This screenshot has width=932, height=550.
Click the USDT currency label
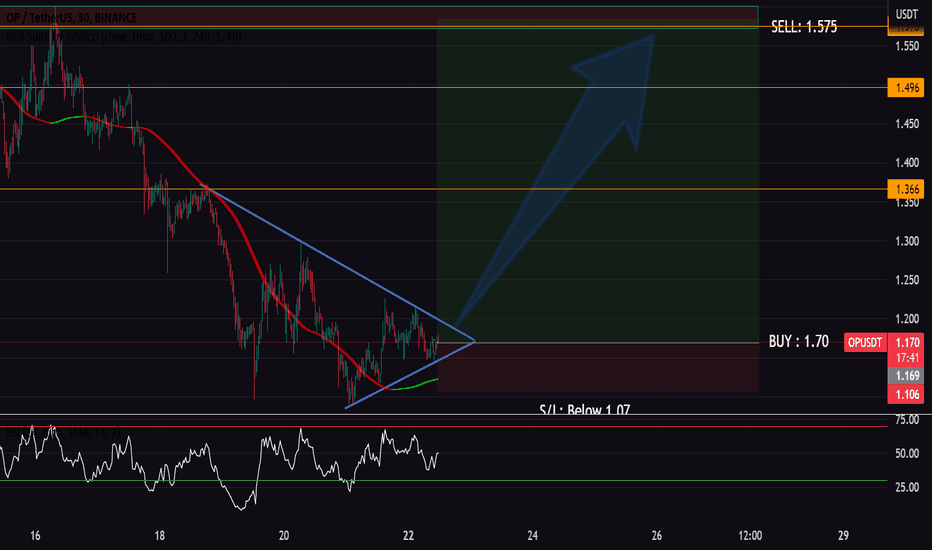click(906, 14)
